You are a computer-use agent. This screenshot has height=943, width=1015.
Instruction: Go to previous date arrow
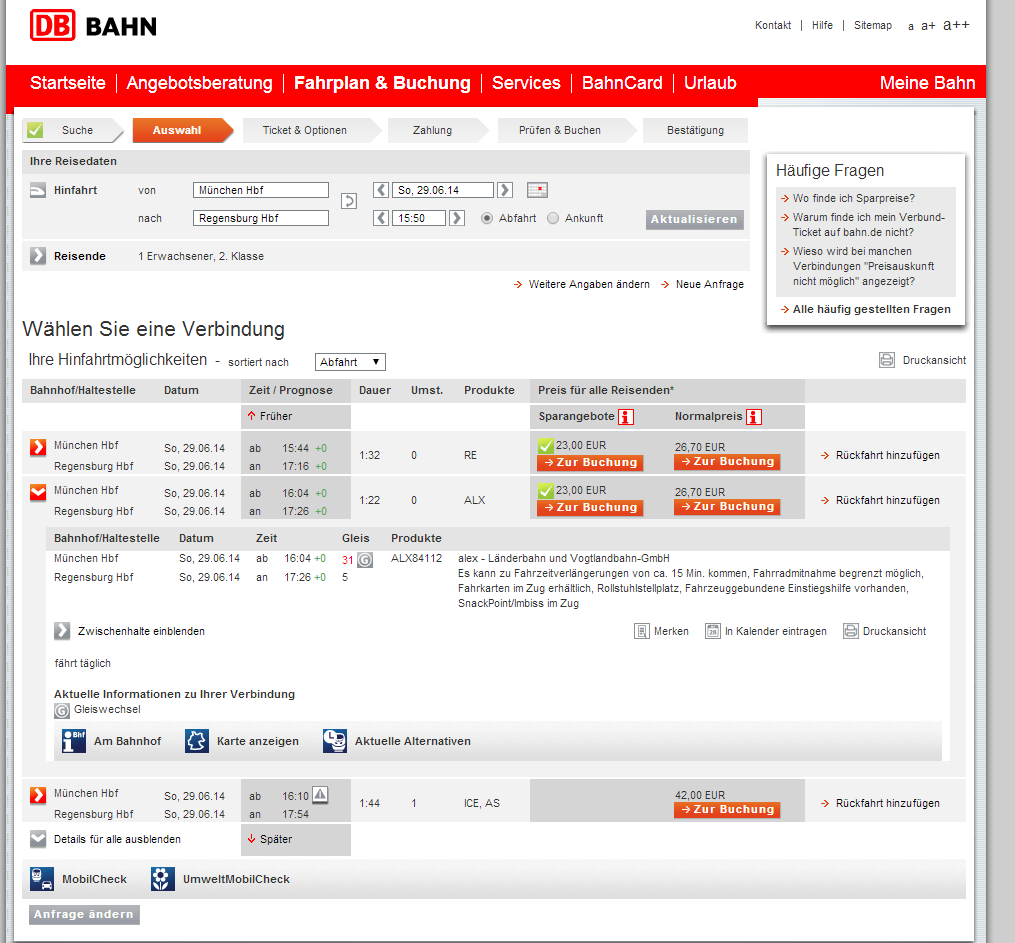(381, 190)
